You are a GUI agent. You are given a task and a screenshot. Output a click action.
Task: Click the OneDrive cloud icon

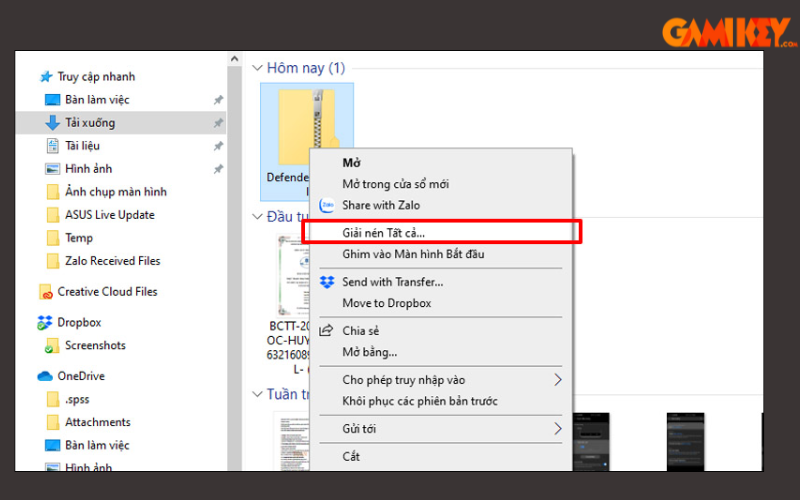(45, 376)
